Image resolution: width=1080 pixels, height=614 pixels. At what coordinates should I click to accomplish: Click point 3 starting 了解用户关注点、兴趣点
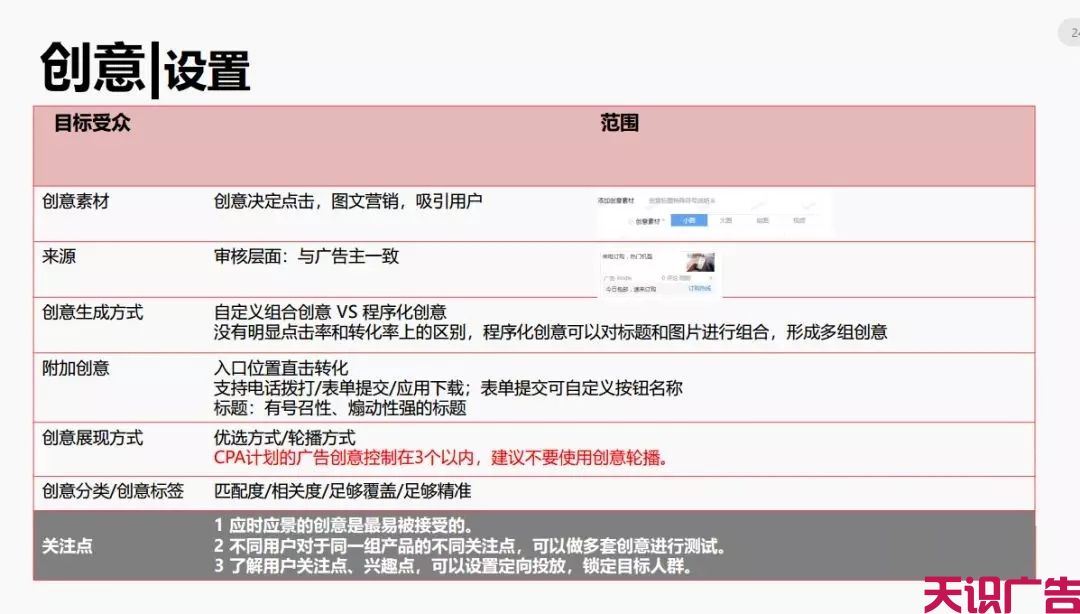(x=453, y=567)
